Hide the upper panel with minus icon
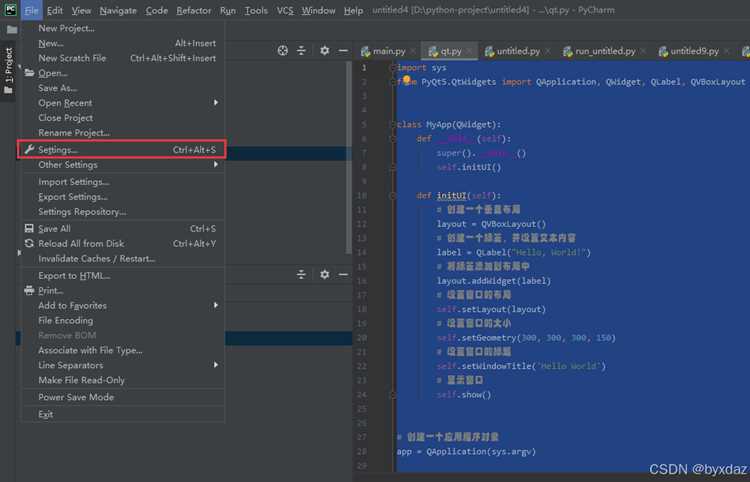Screen dimensions: 750x482 point(343,50)
